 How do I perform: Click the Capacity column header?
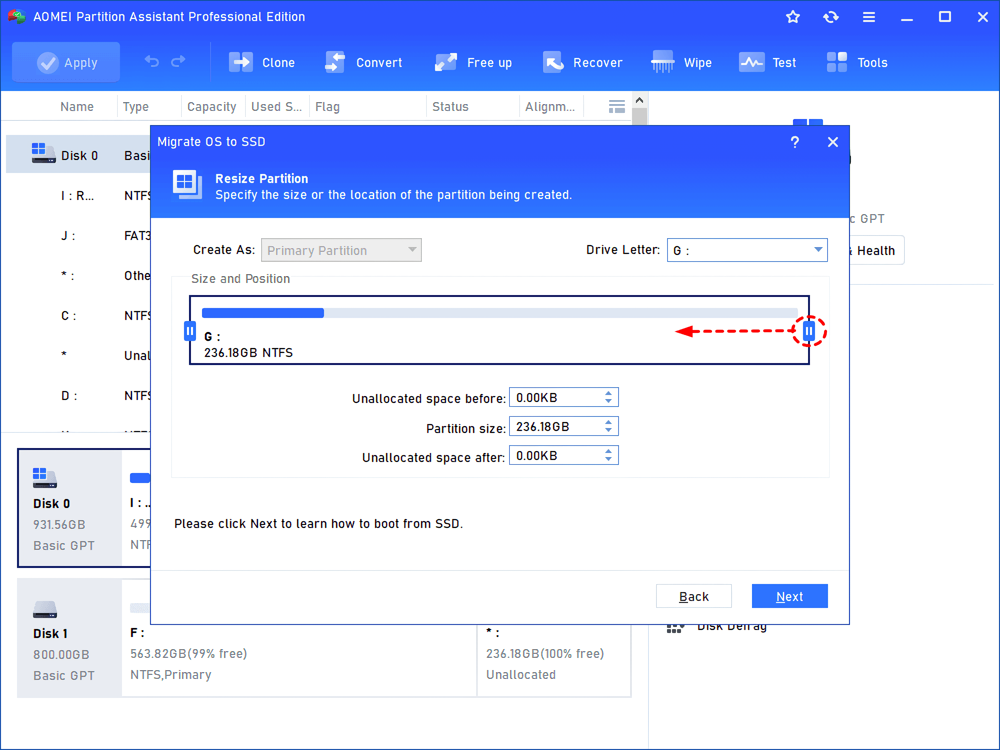click(212, 107)
